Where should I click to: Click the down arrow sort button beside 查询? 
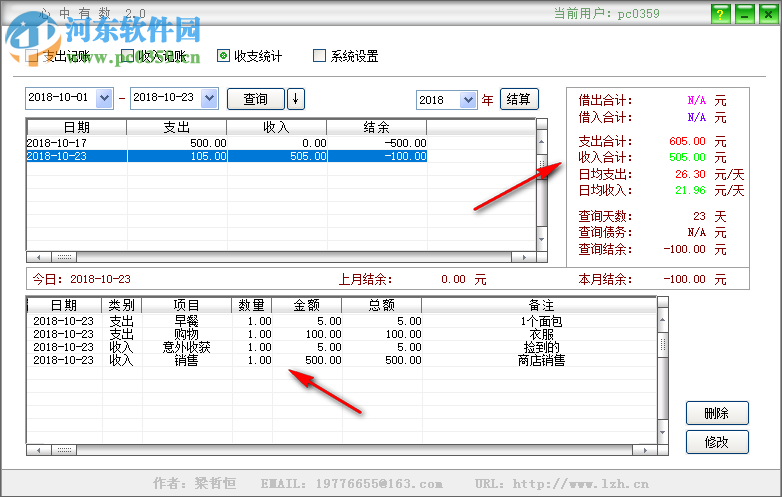296,99
